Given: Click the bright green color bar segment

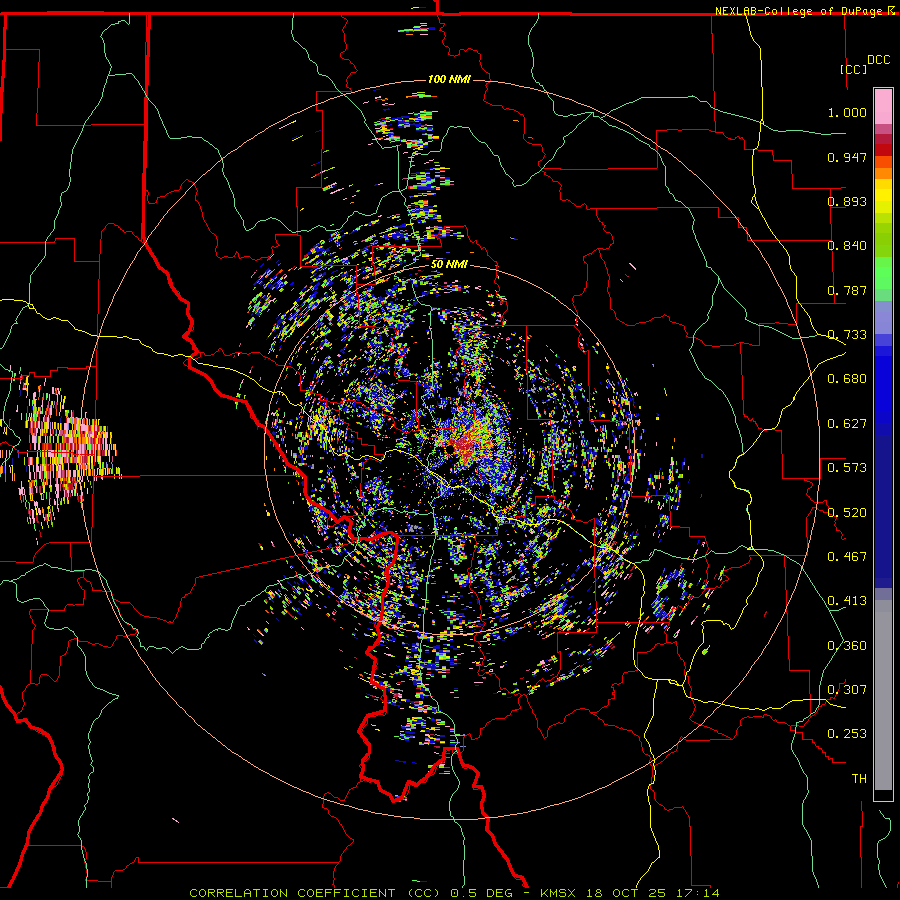Looking at the screenshot, I should [883, 273].
